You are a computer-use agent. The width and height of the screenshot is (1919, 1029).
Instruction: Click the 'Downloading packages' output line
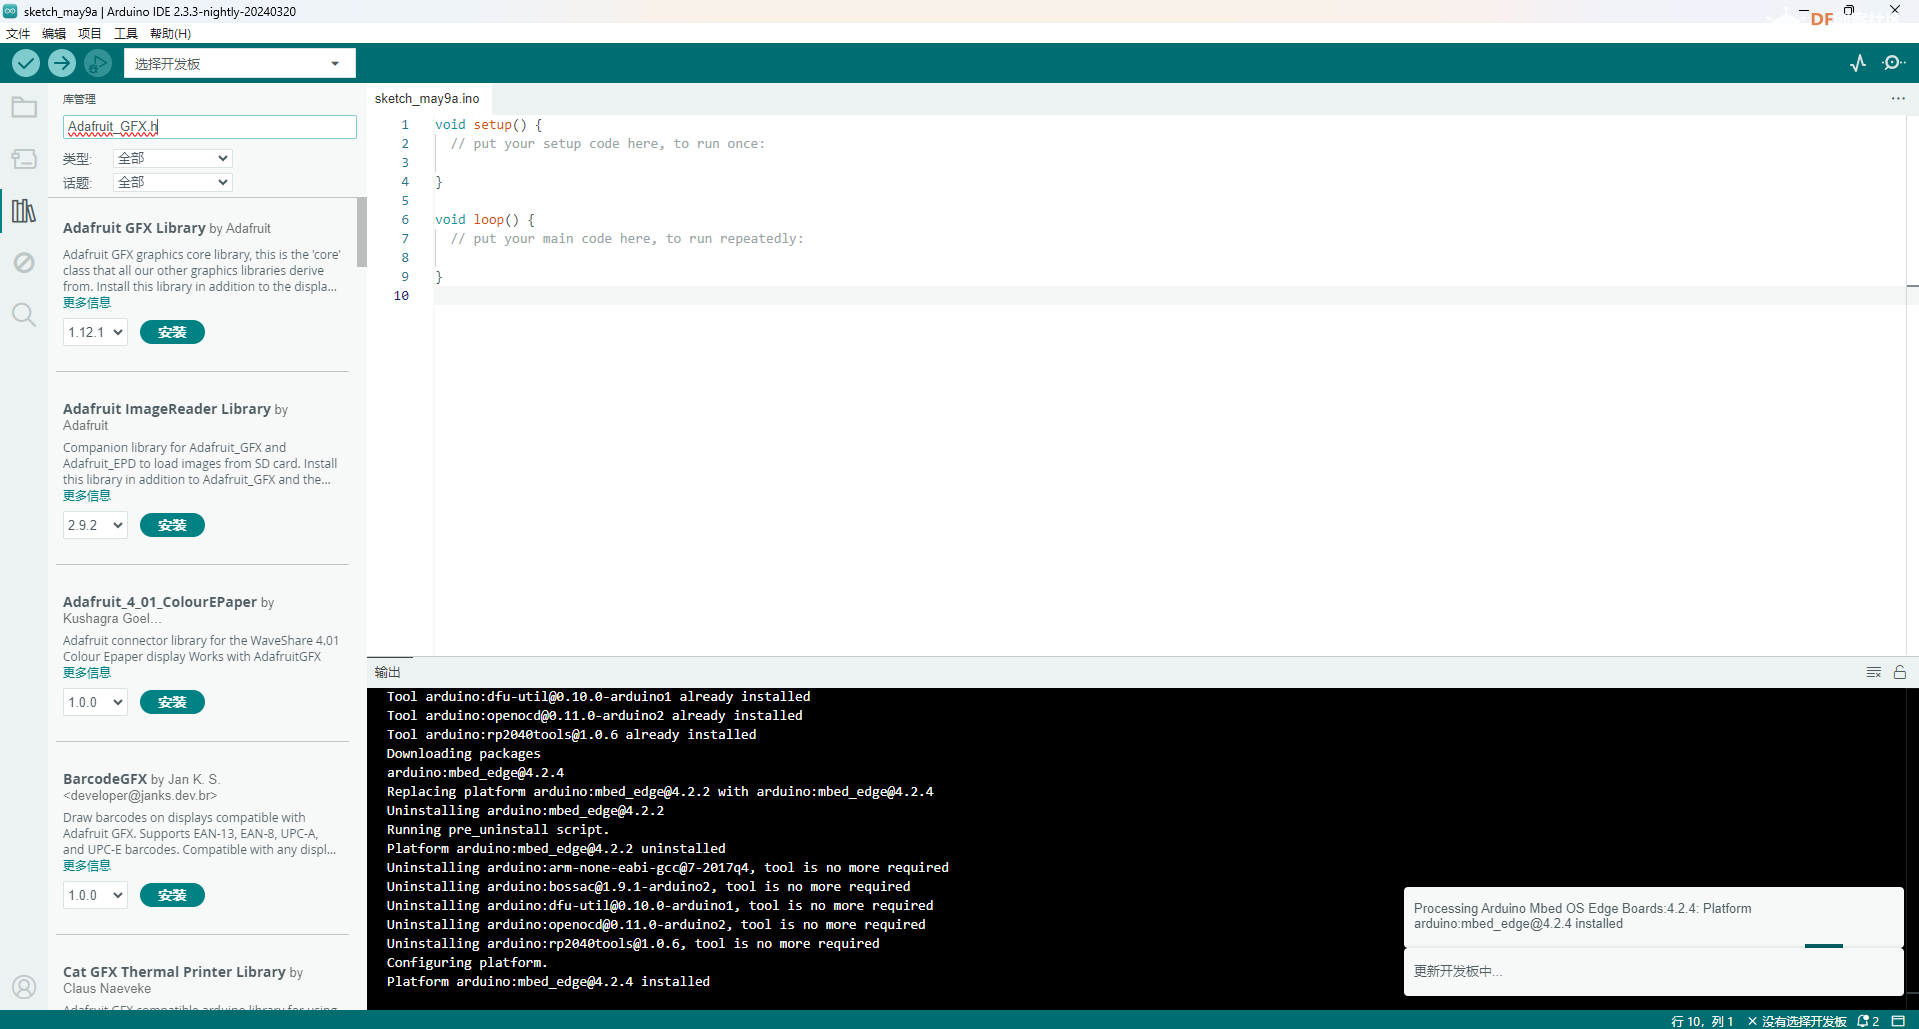[x=463, y=754]
